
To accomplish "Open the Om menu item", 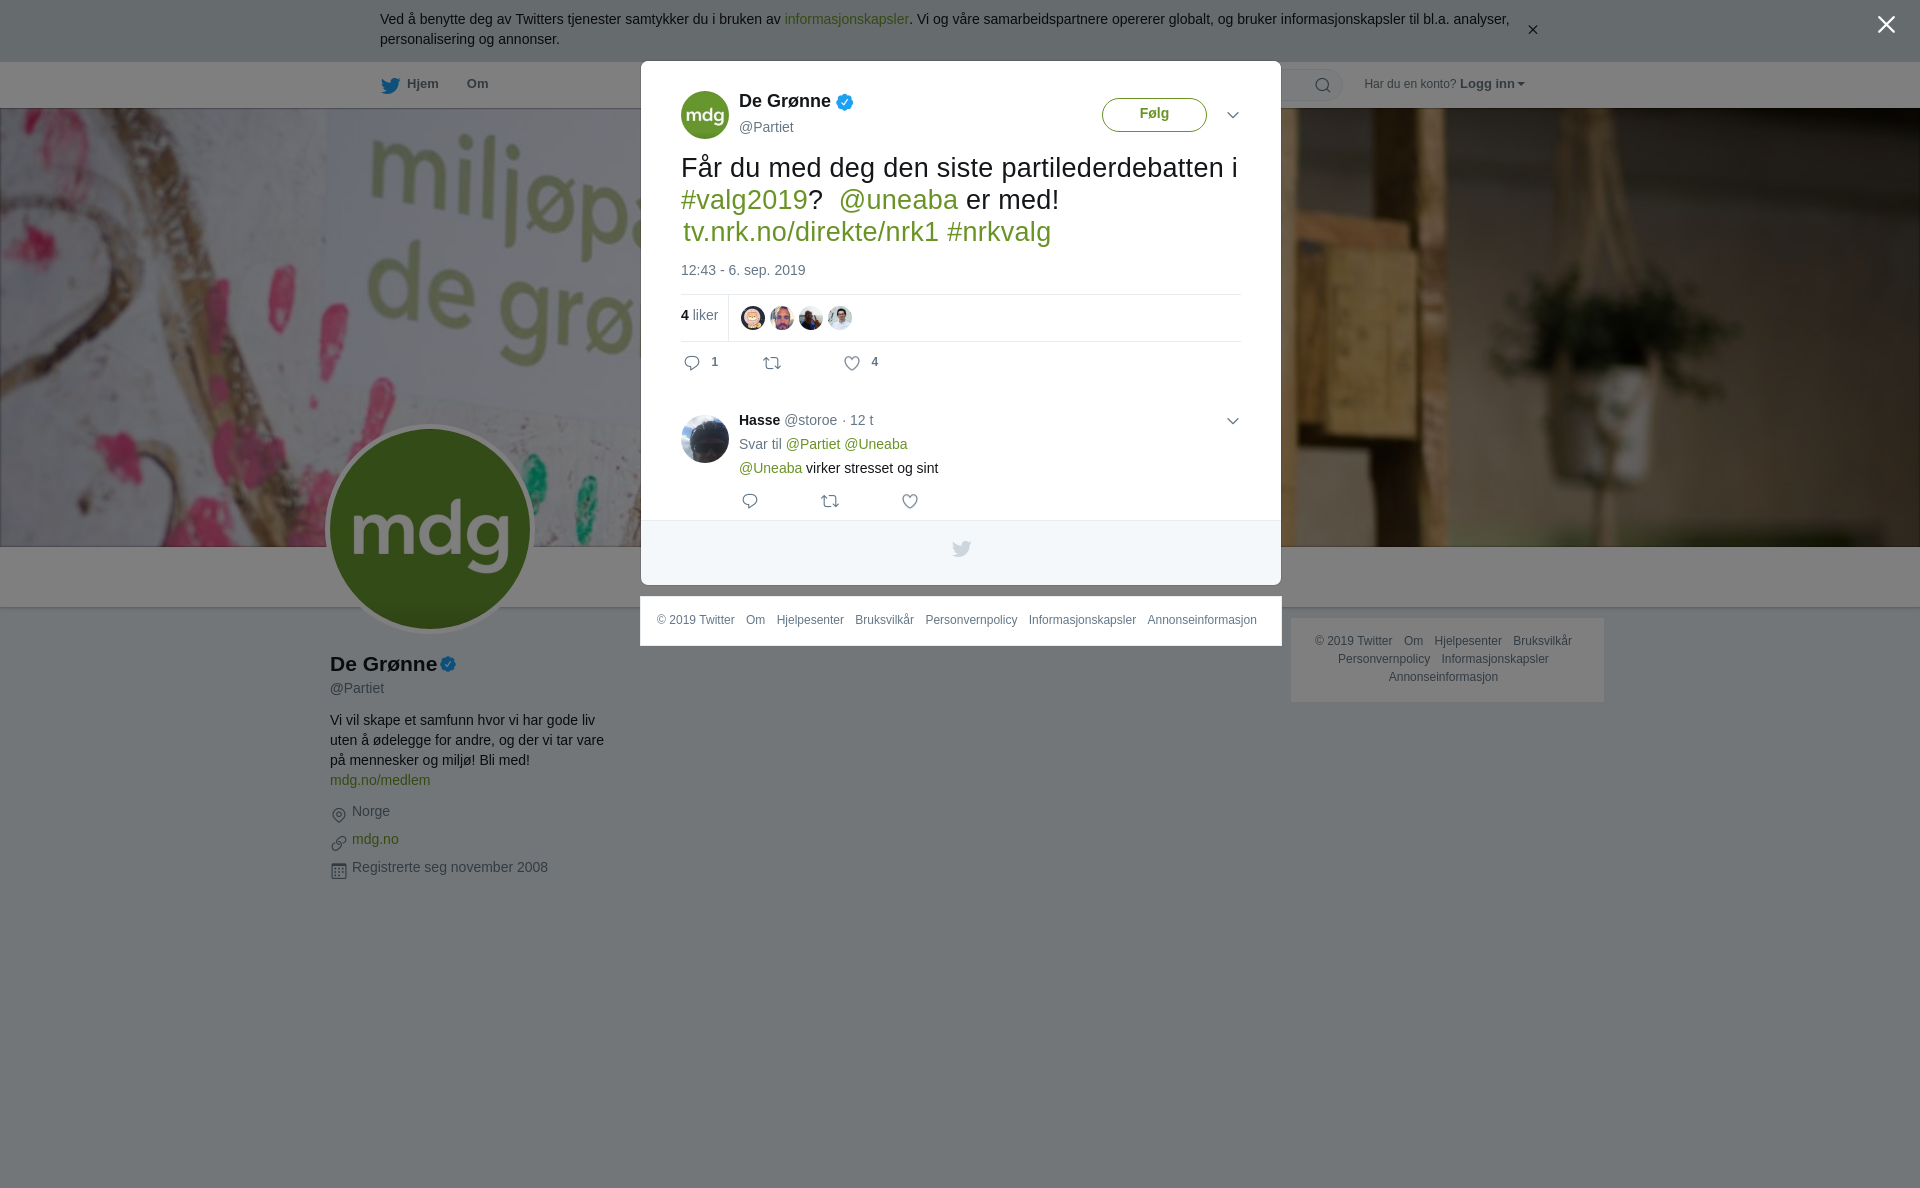I will point(478,84).
